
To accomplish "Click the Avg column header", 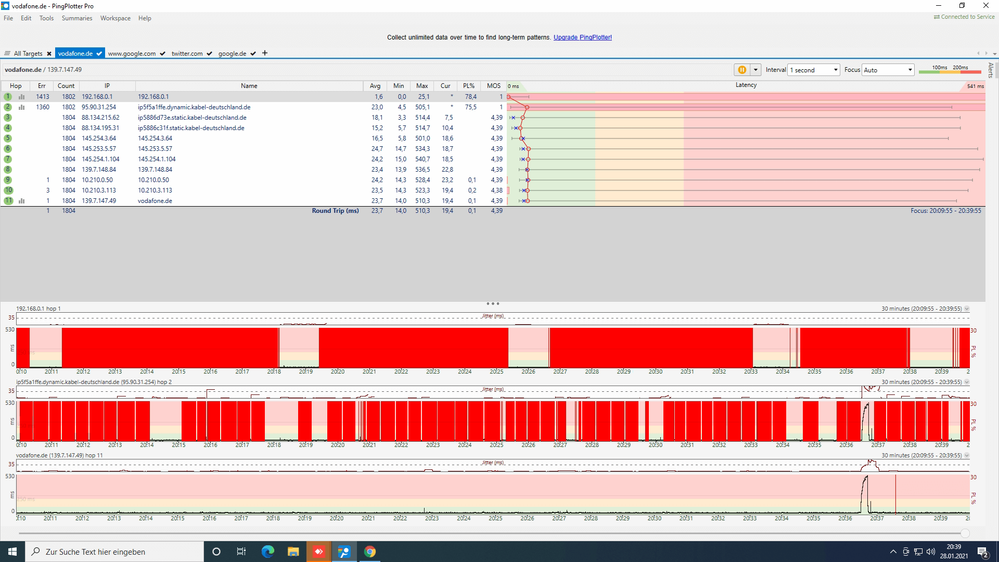I will point(375,85).
